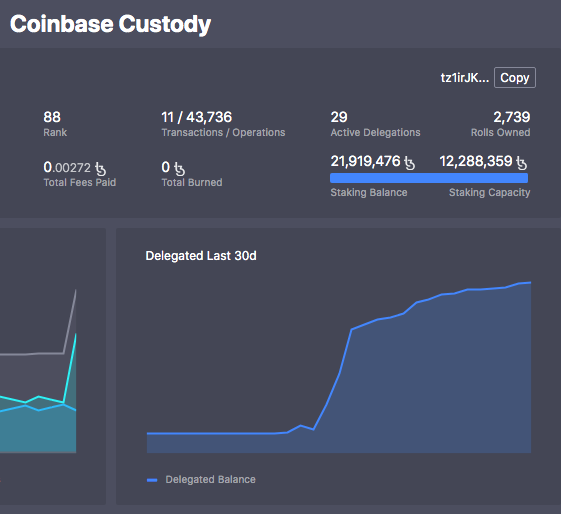Viewport: 561px width, 514px height.
Task: Click the Staking Balance label
Action: (x=369, y=192)
